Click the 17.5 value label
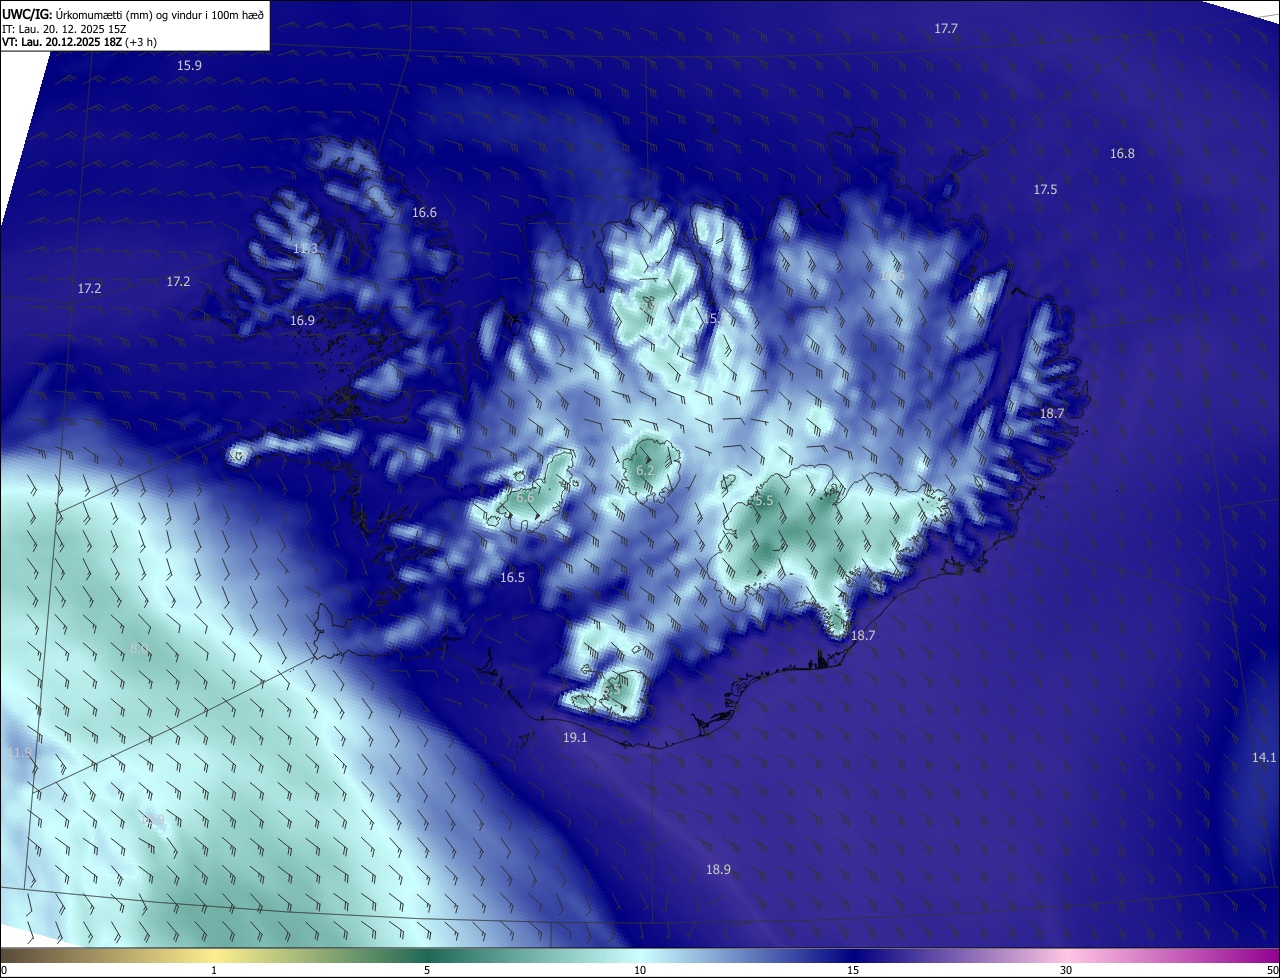Image resolution: width=1280 pixels, height=978 pixels. [1045, 190]
